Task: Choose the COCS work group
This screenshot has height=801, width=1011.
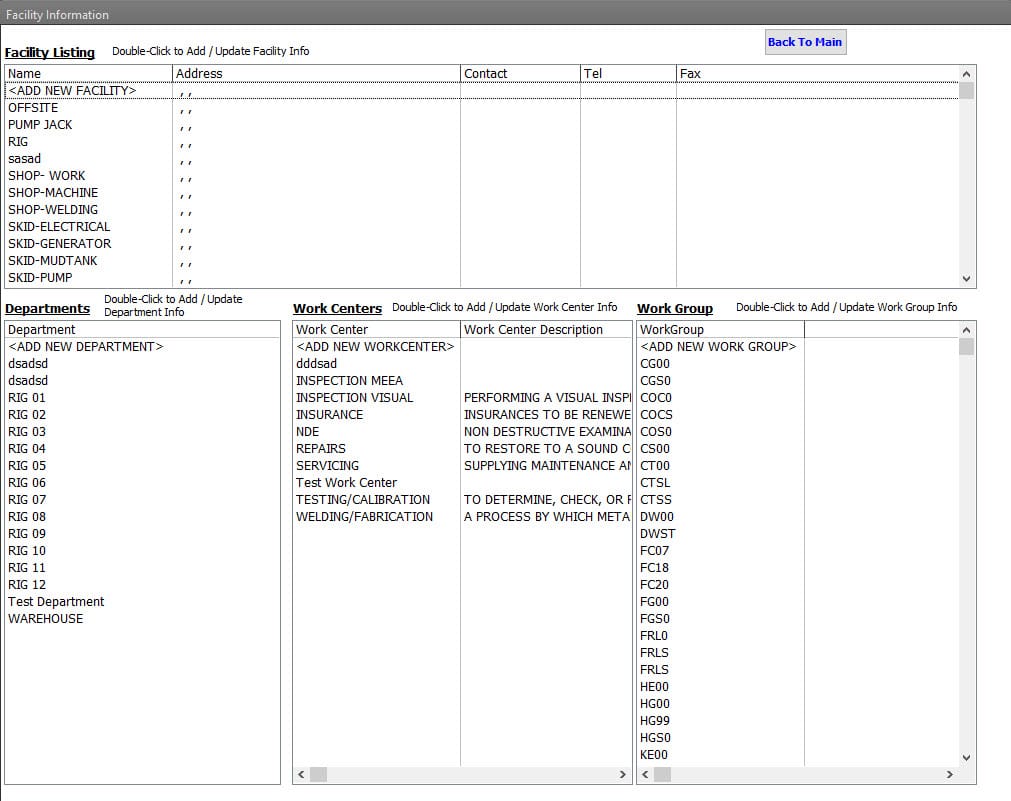Action: click(x=798, y=415)
